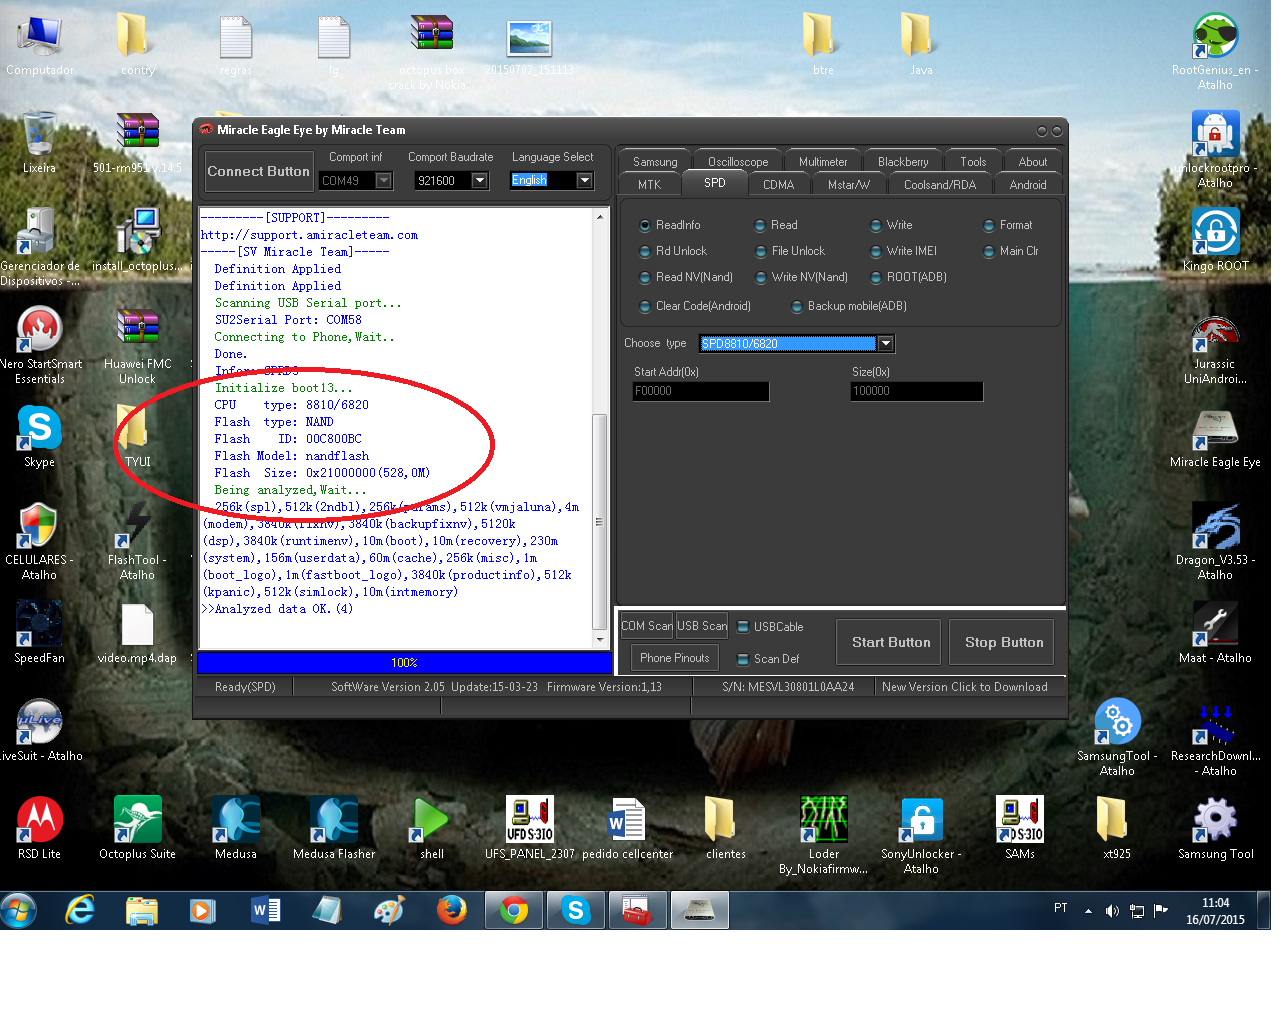Open the Jurassic UniAndroid desktop icon
1280x1024 pixels.
[x=1215, y=331]
